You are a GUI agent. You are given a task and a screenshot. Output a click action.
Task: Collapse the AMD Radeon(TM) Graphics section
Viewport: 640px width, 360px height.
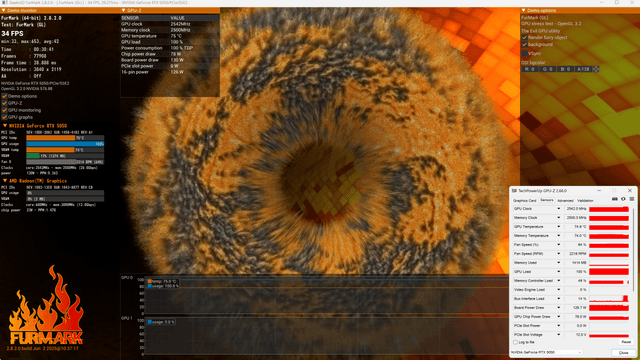(4, 181)
